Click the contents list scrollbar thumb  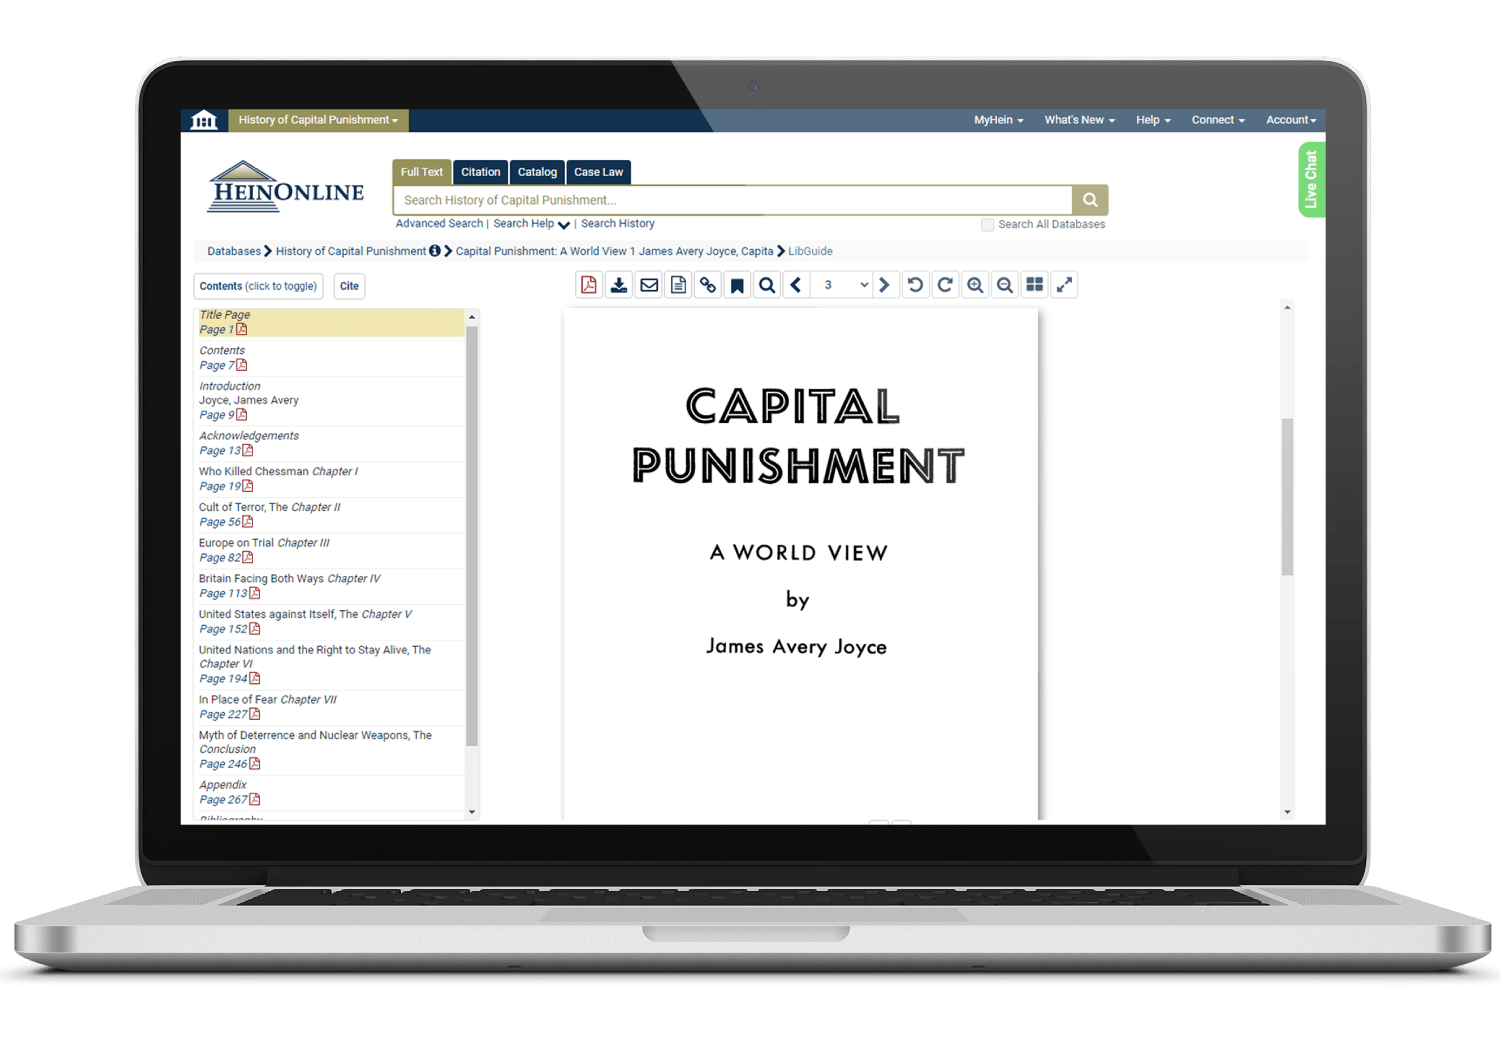pyautogui.click(x=472, y=535)
